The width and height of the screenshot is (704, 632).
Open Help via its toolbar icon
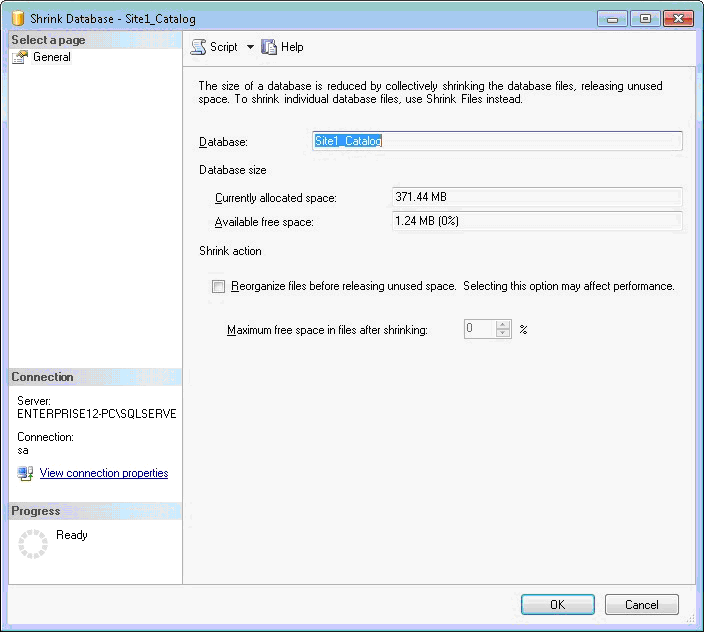pos(269,47)
